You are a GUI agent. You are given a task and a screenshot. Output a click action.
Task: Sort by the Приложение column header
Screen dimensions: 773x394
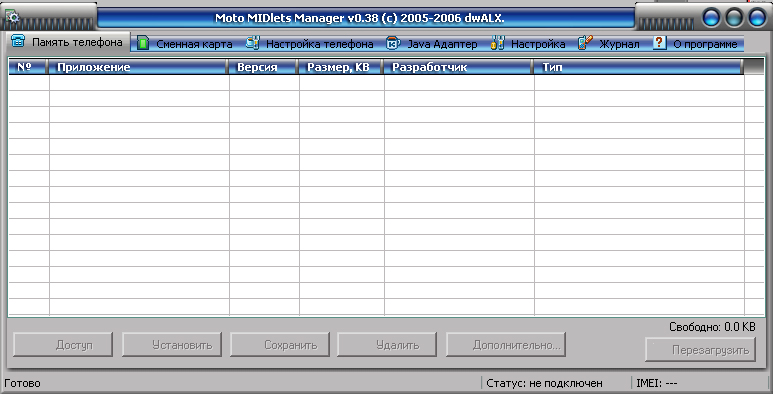click(138, 67)
